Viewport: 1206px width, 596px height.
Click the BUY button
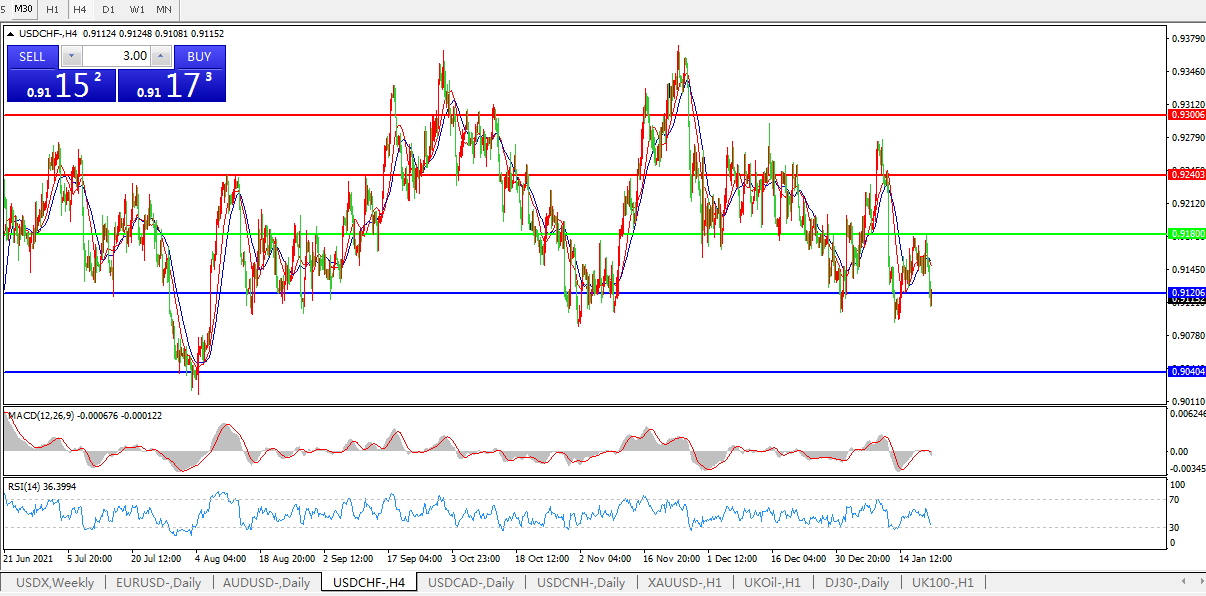199,56
